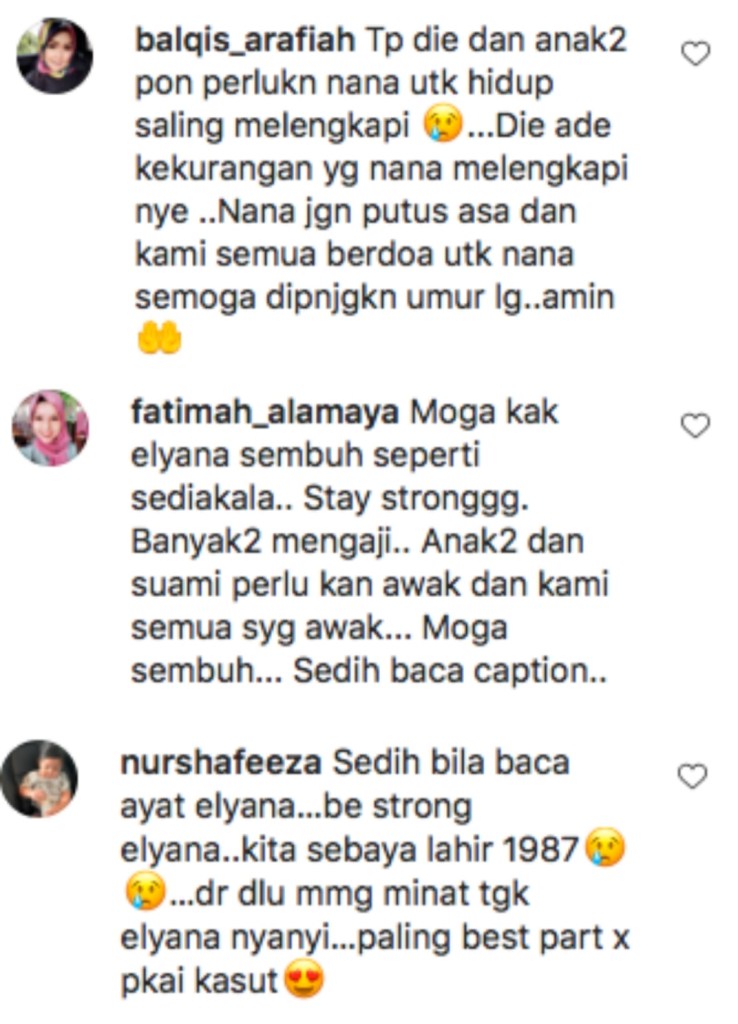Click the 'Sedih baca caption..' phrase
Image resolution: width=738 pixels, height=1024 pixels.
[450, 671]
